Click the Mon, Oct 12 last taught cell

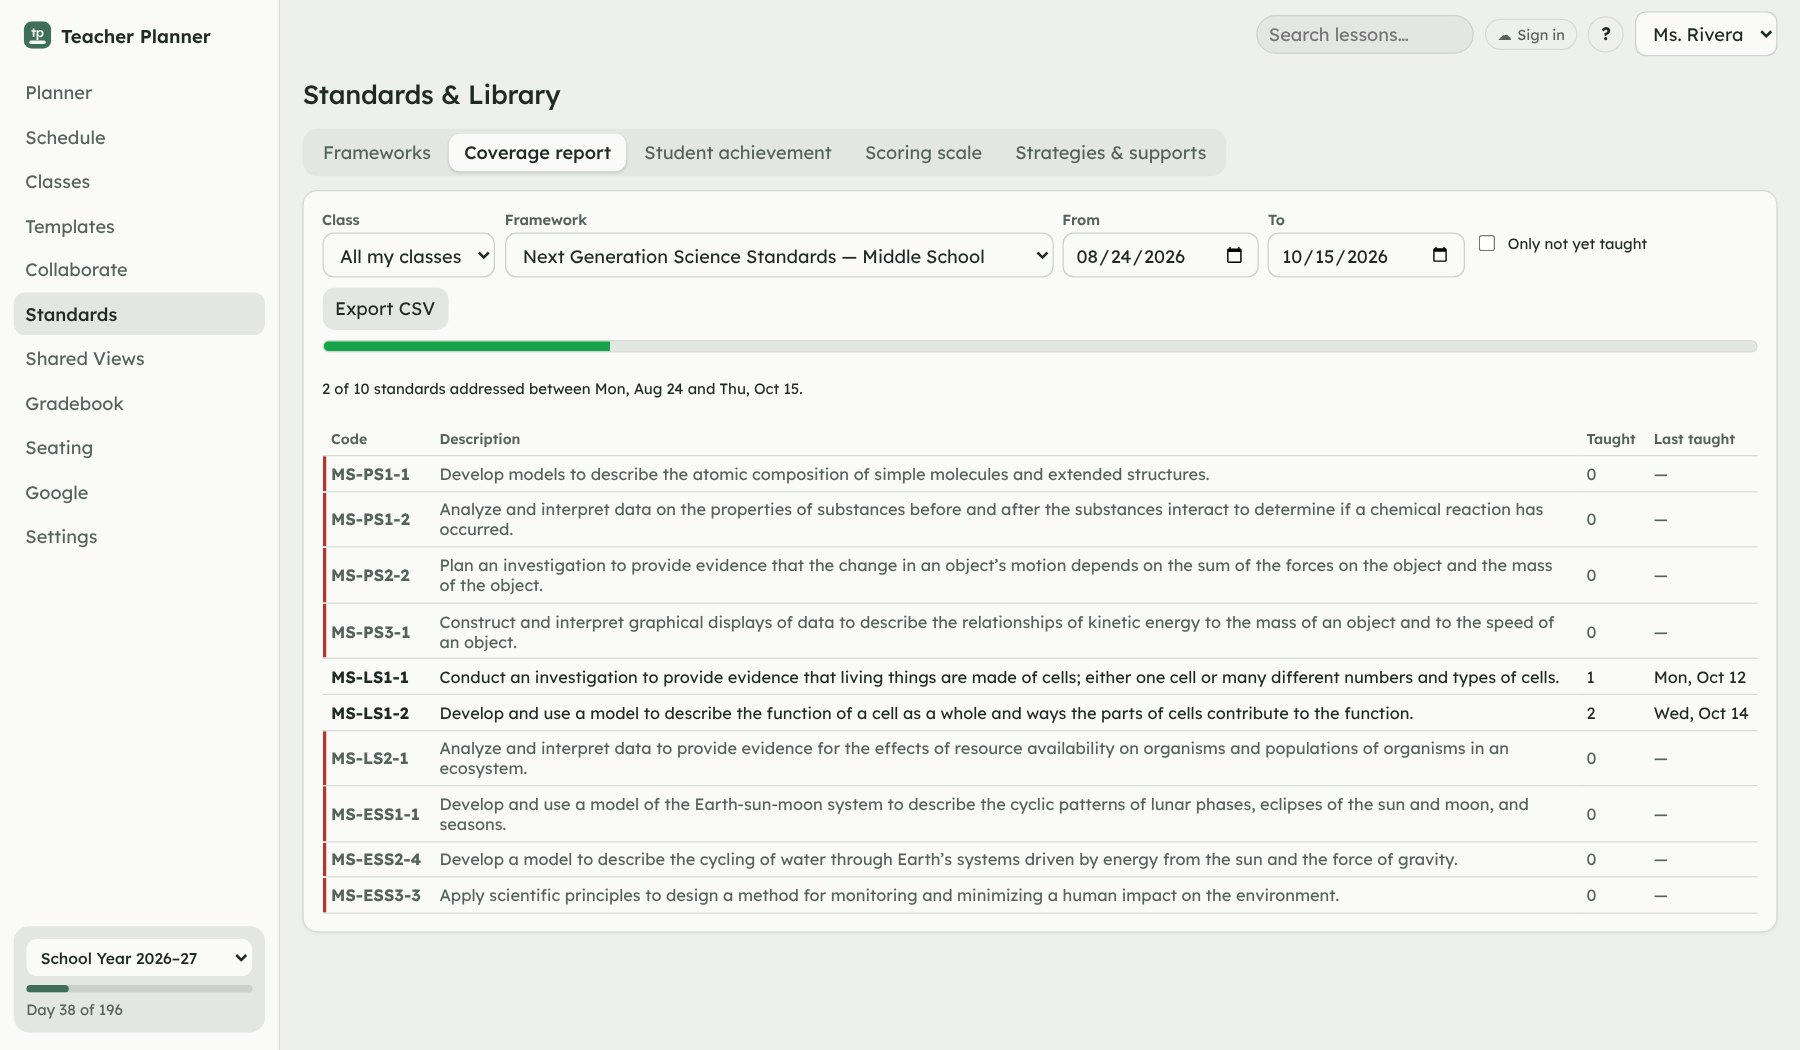pos(1699,677)
